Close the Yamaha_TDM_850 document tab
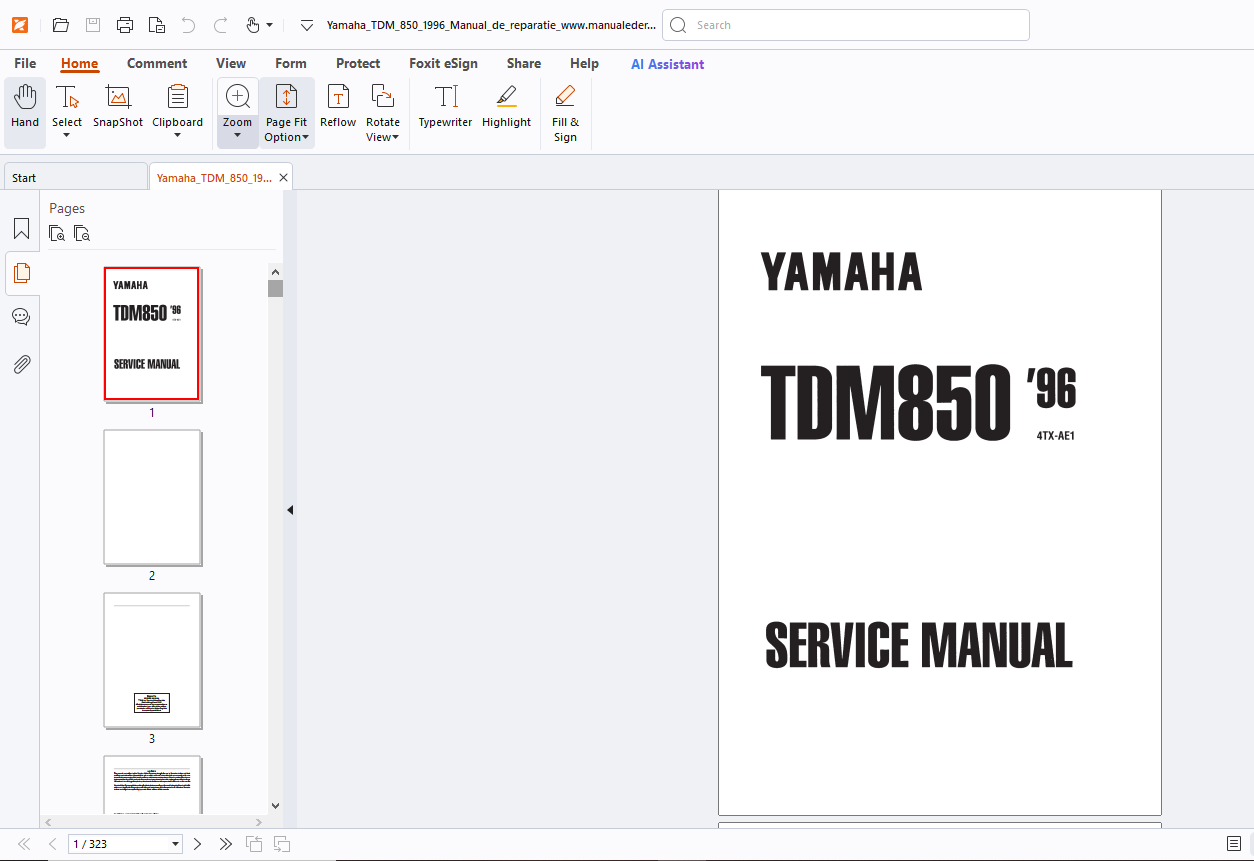 click(284, 177)
